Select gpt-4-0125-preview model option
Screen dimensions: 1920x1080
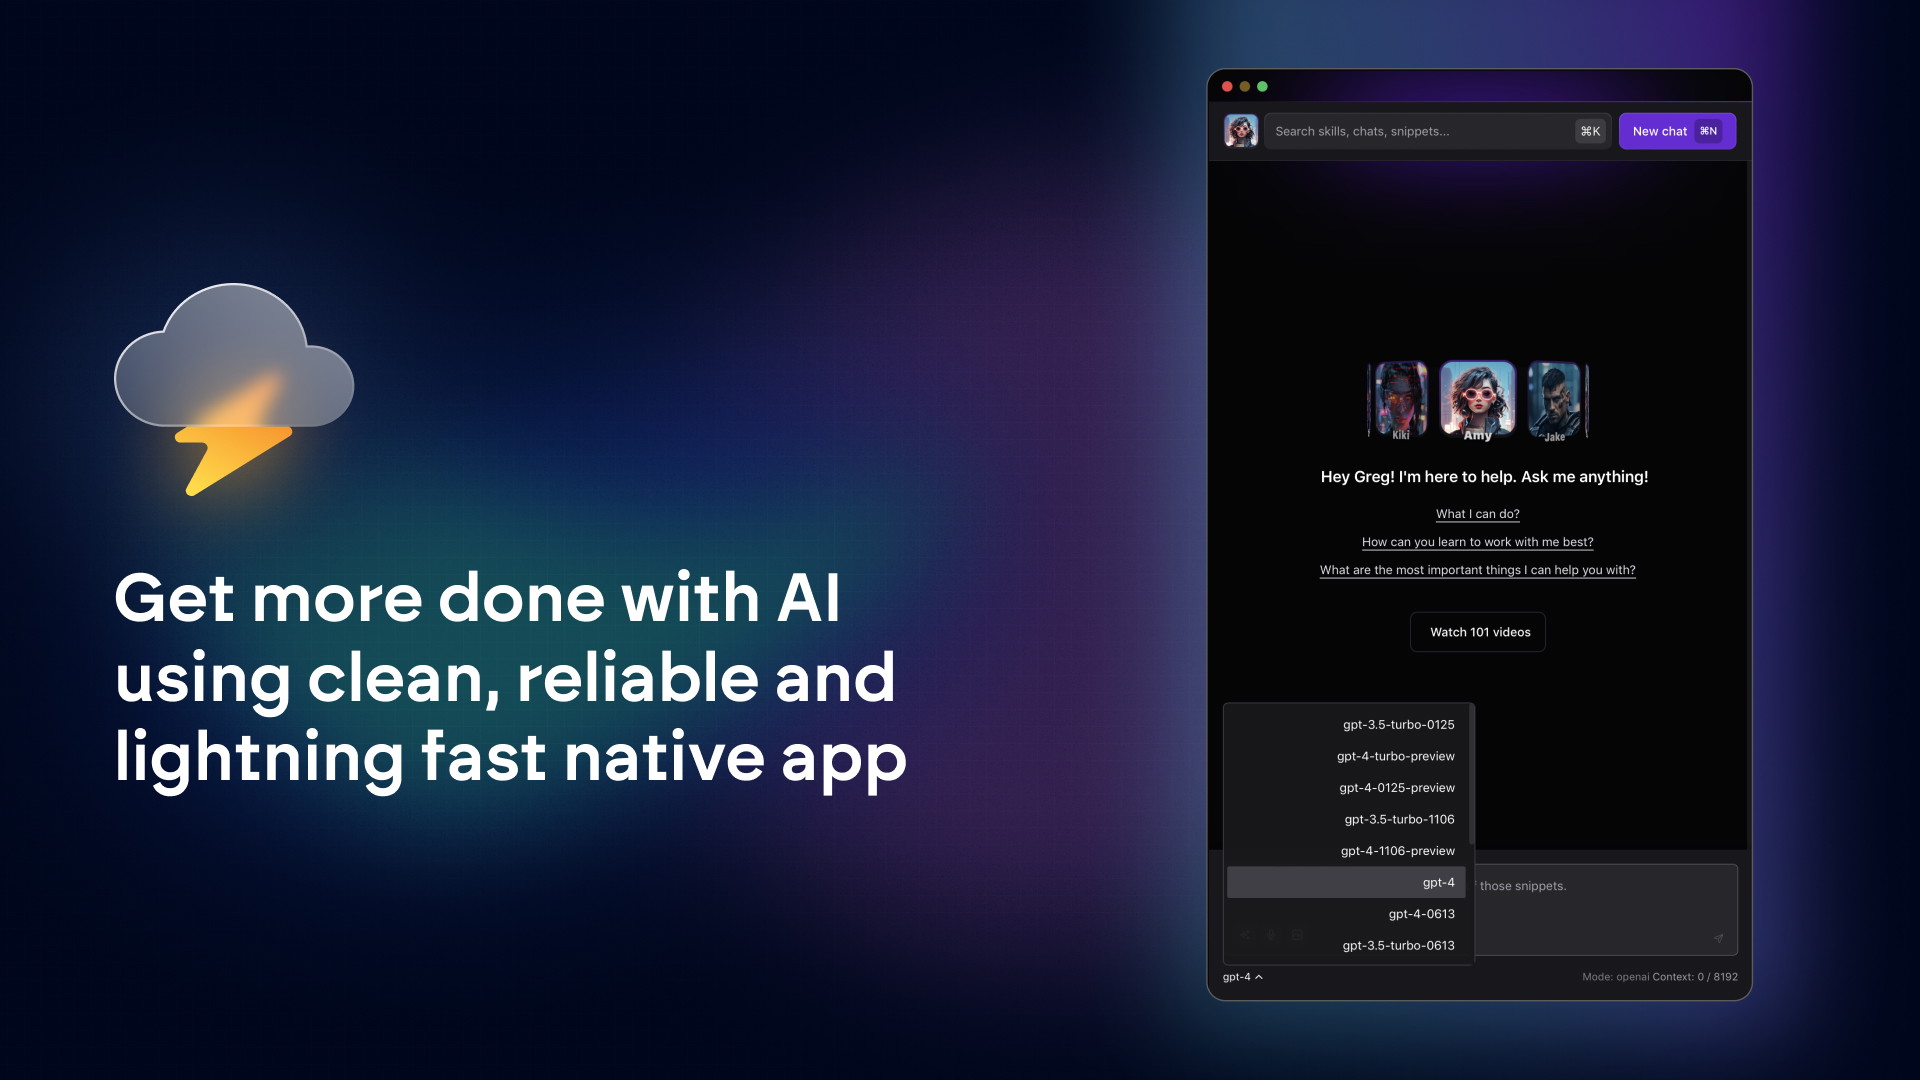click(1395, 787)
